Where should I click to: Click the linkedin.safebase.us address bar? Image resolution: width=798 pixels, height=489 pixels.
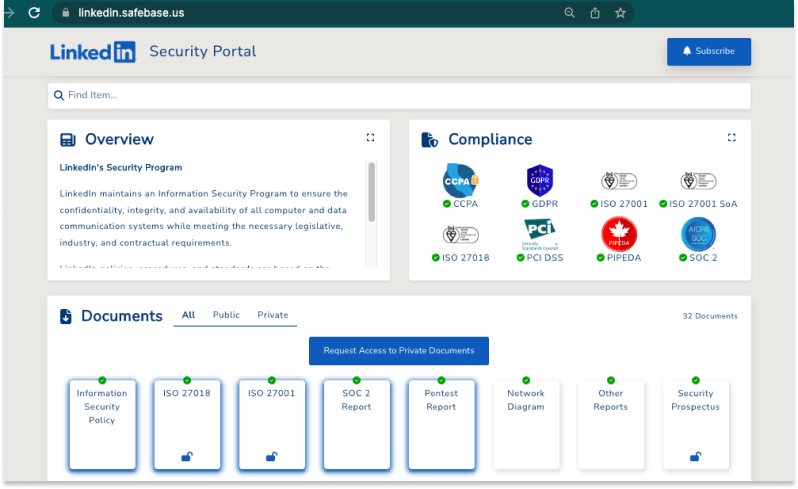coord(343,13)
